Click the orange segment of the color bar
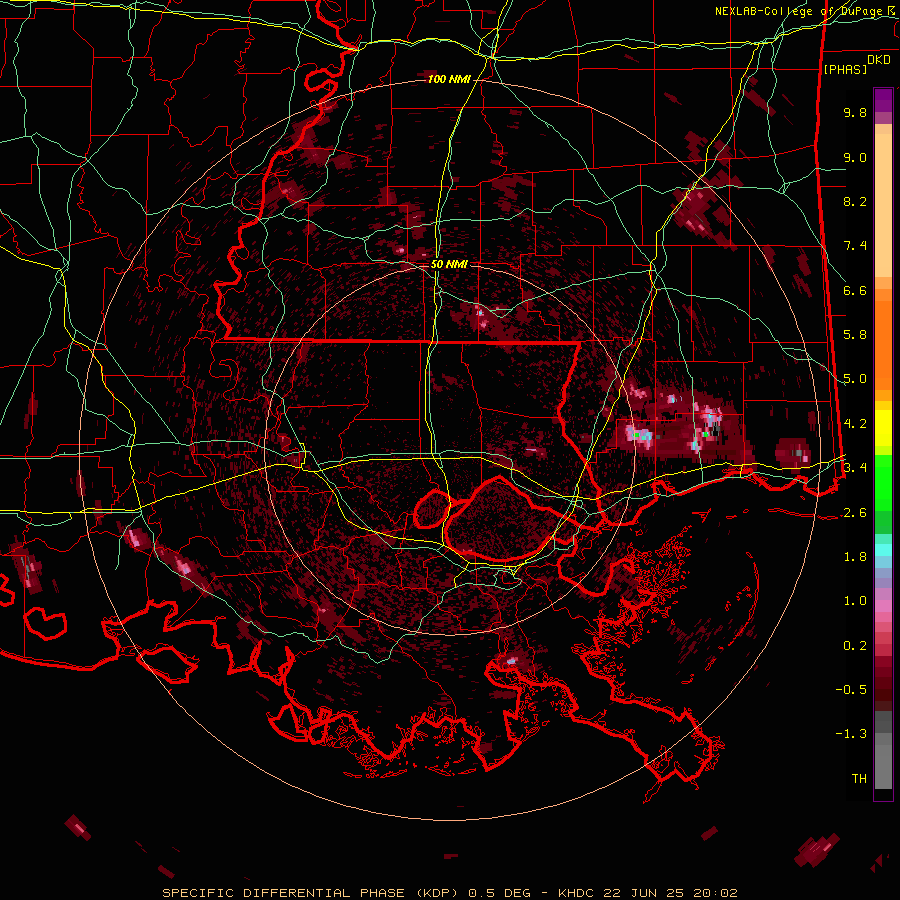 tap(883, 345)
